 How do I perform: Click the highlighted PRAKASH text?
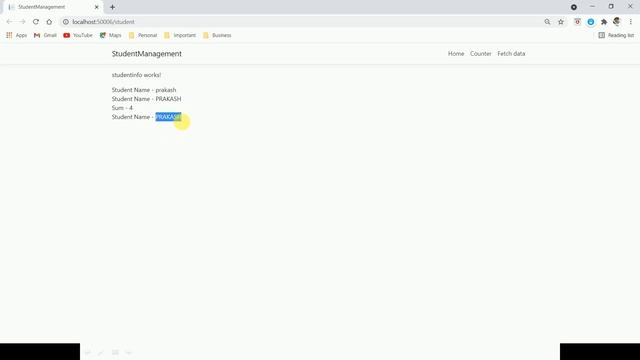[x=168, y=117]
